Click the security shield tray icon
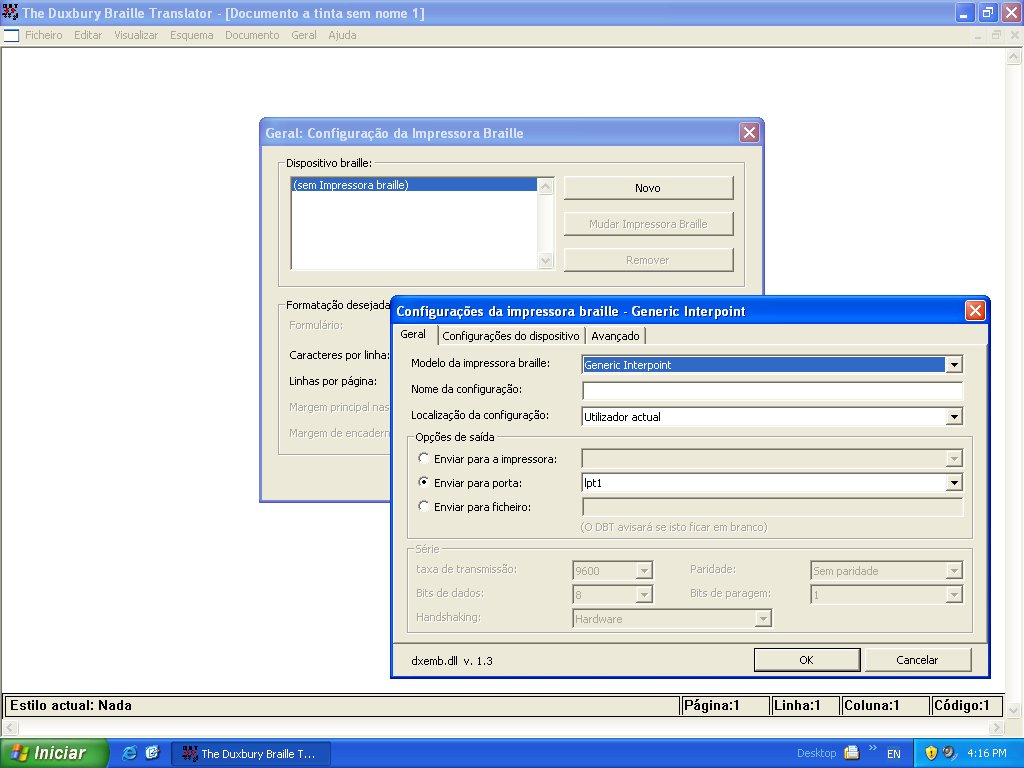 (x=931, y=753)
